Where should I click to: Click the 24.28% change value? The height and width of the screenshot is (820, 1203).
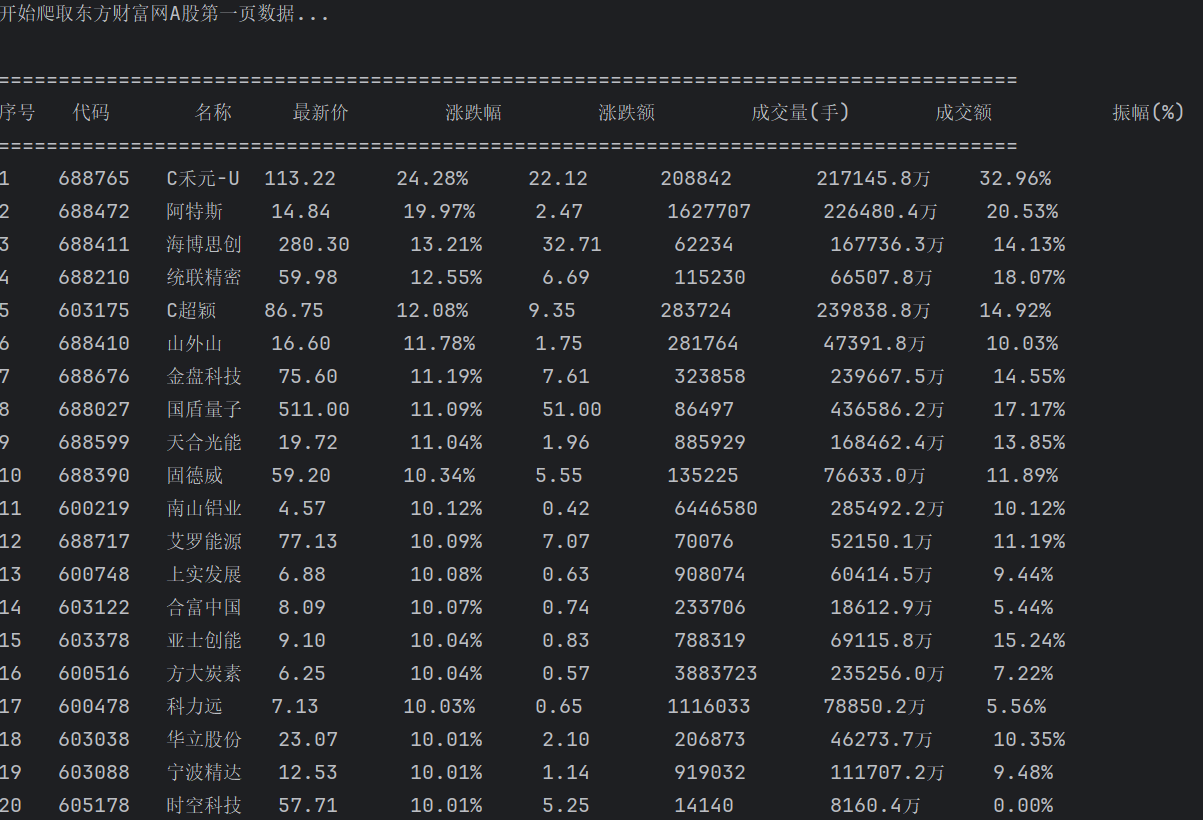432,179
